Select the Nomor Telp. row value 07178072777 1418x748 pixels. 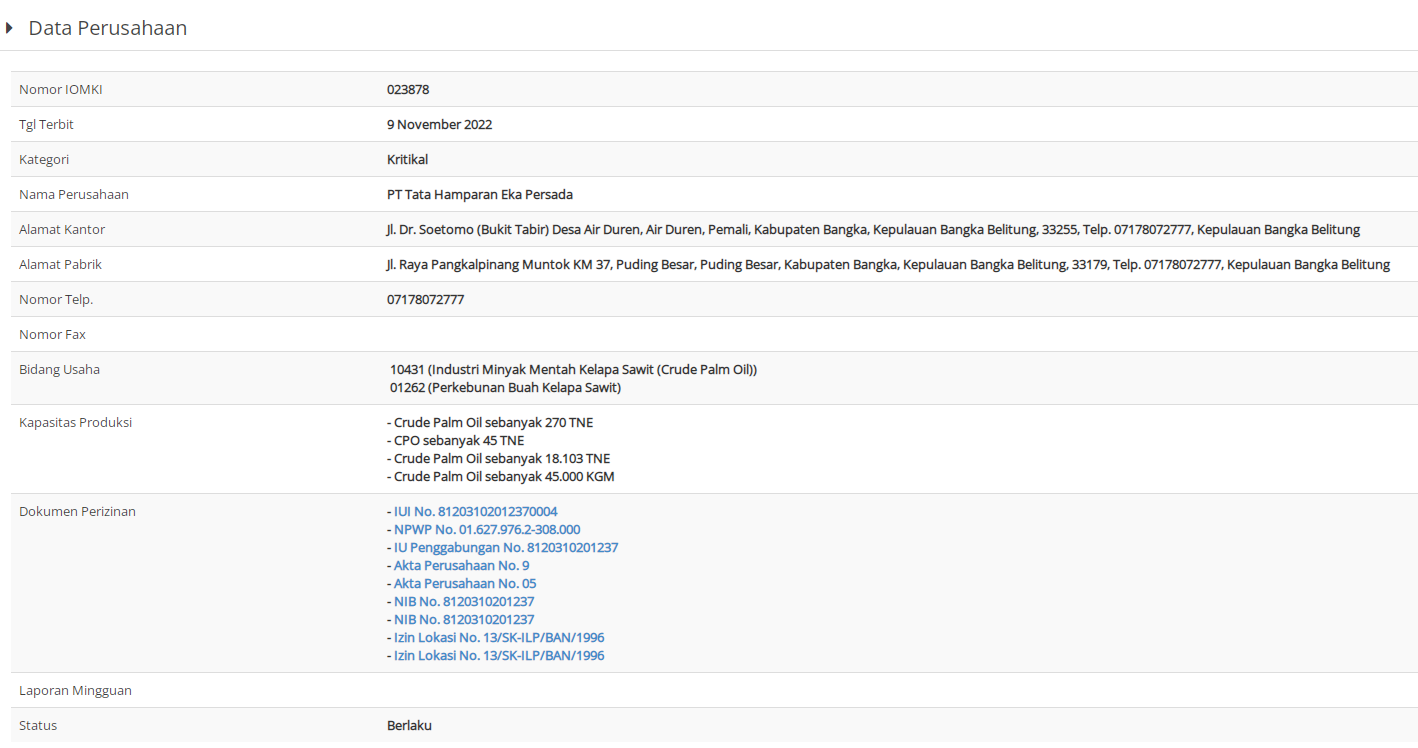tap(425, 300)
